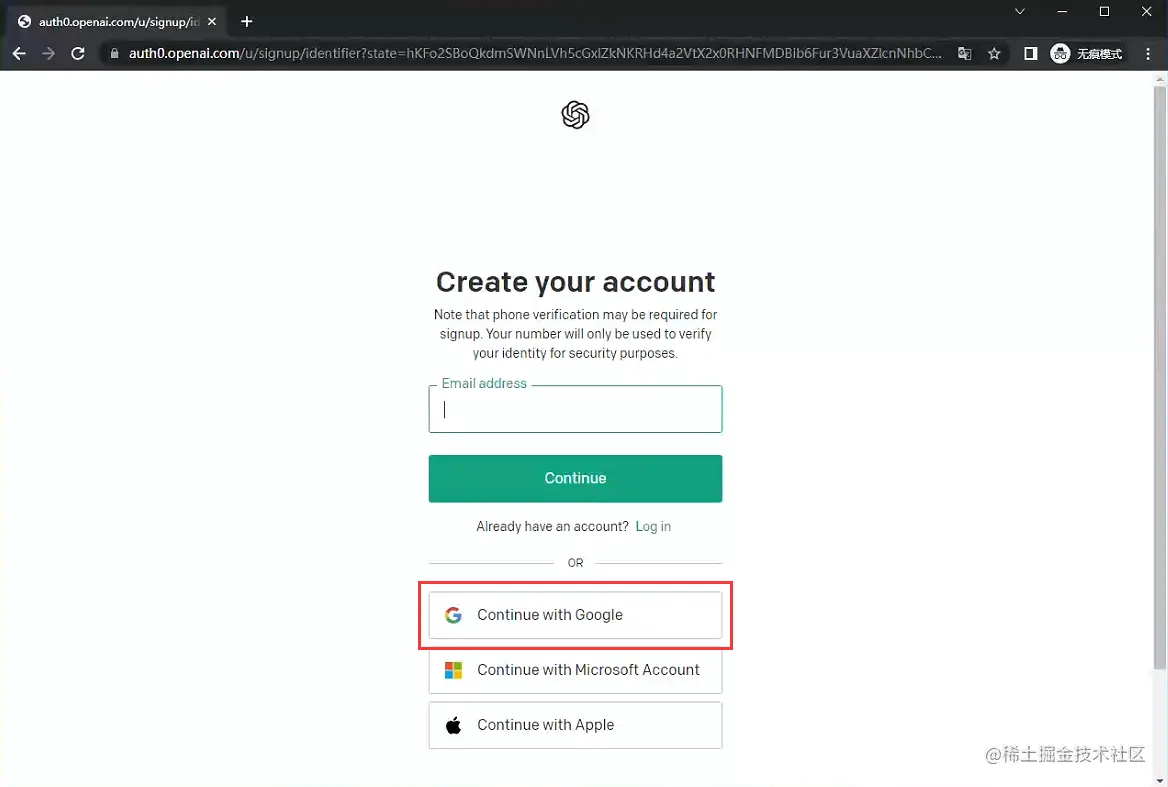Bookmark this page with the star icon
Viewport: 1168px width, 787px height.
click(994, 54)
